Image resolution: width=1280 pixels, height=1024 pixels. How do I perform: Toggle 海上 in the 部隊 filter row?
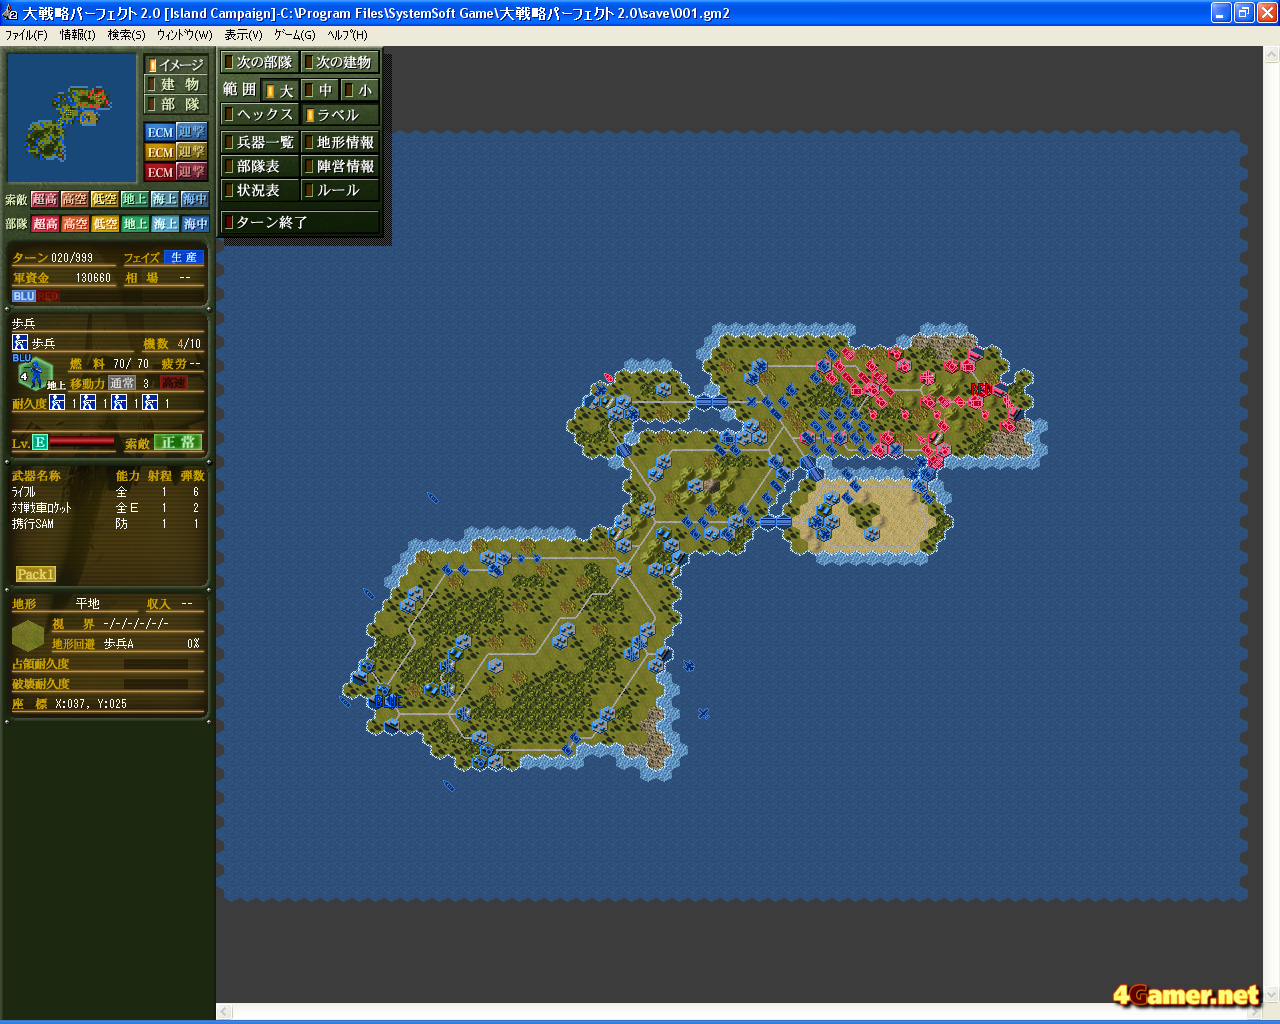(x=165, y=224)
